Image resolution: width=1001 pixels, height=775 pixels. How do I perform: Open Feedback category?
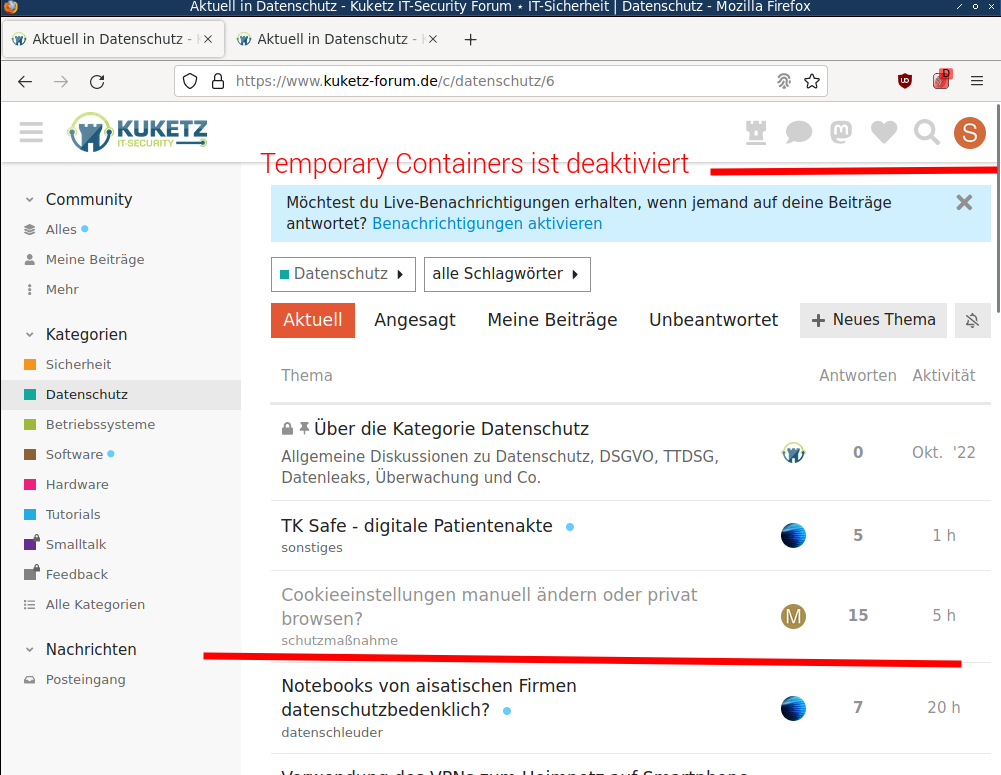point(121,575)
